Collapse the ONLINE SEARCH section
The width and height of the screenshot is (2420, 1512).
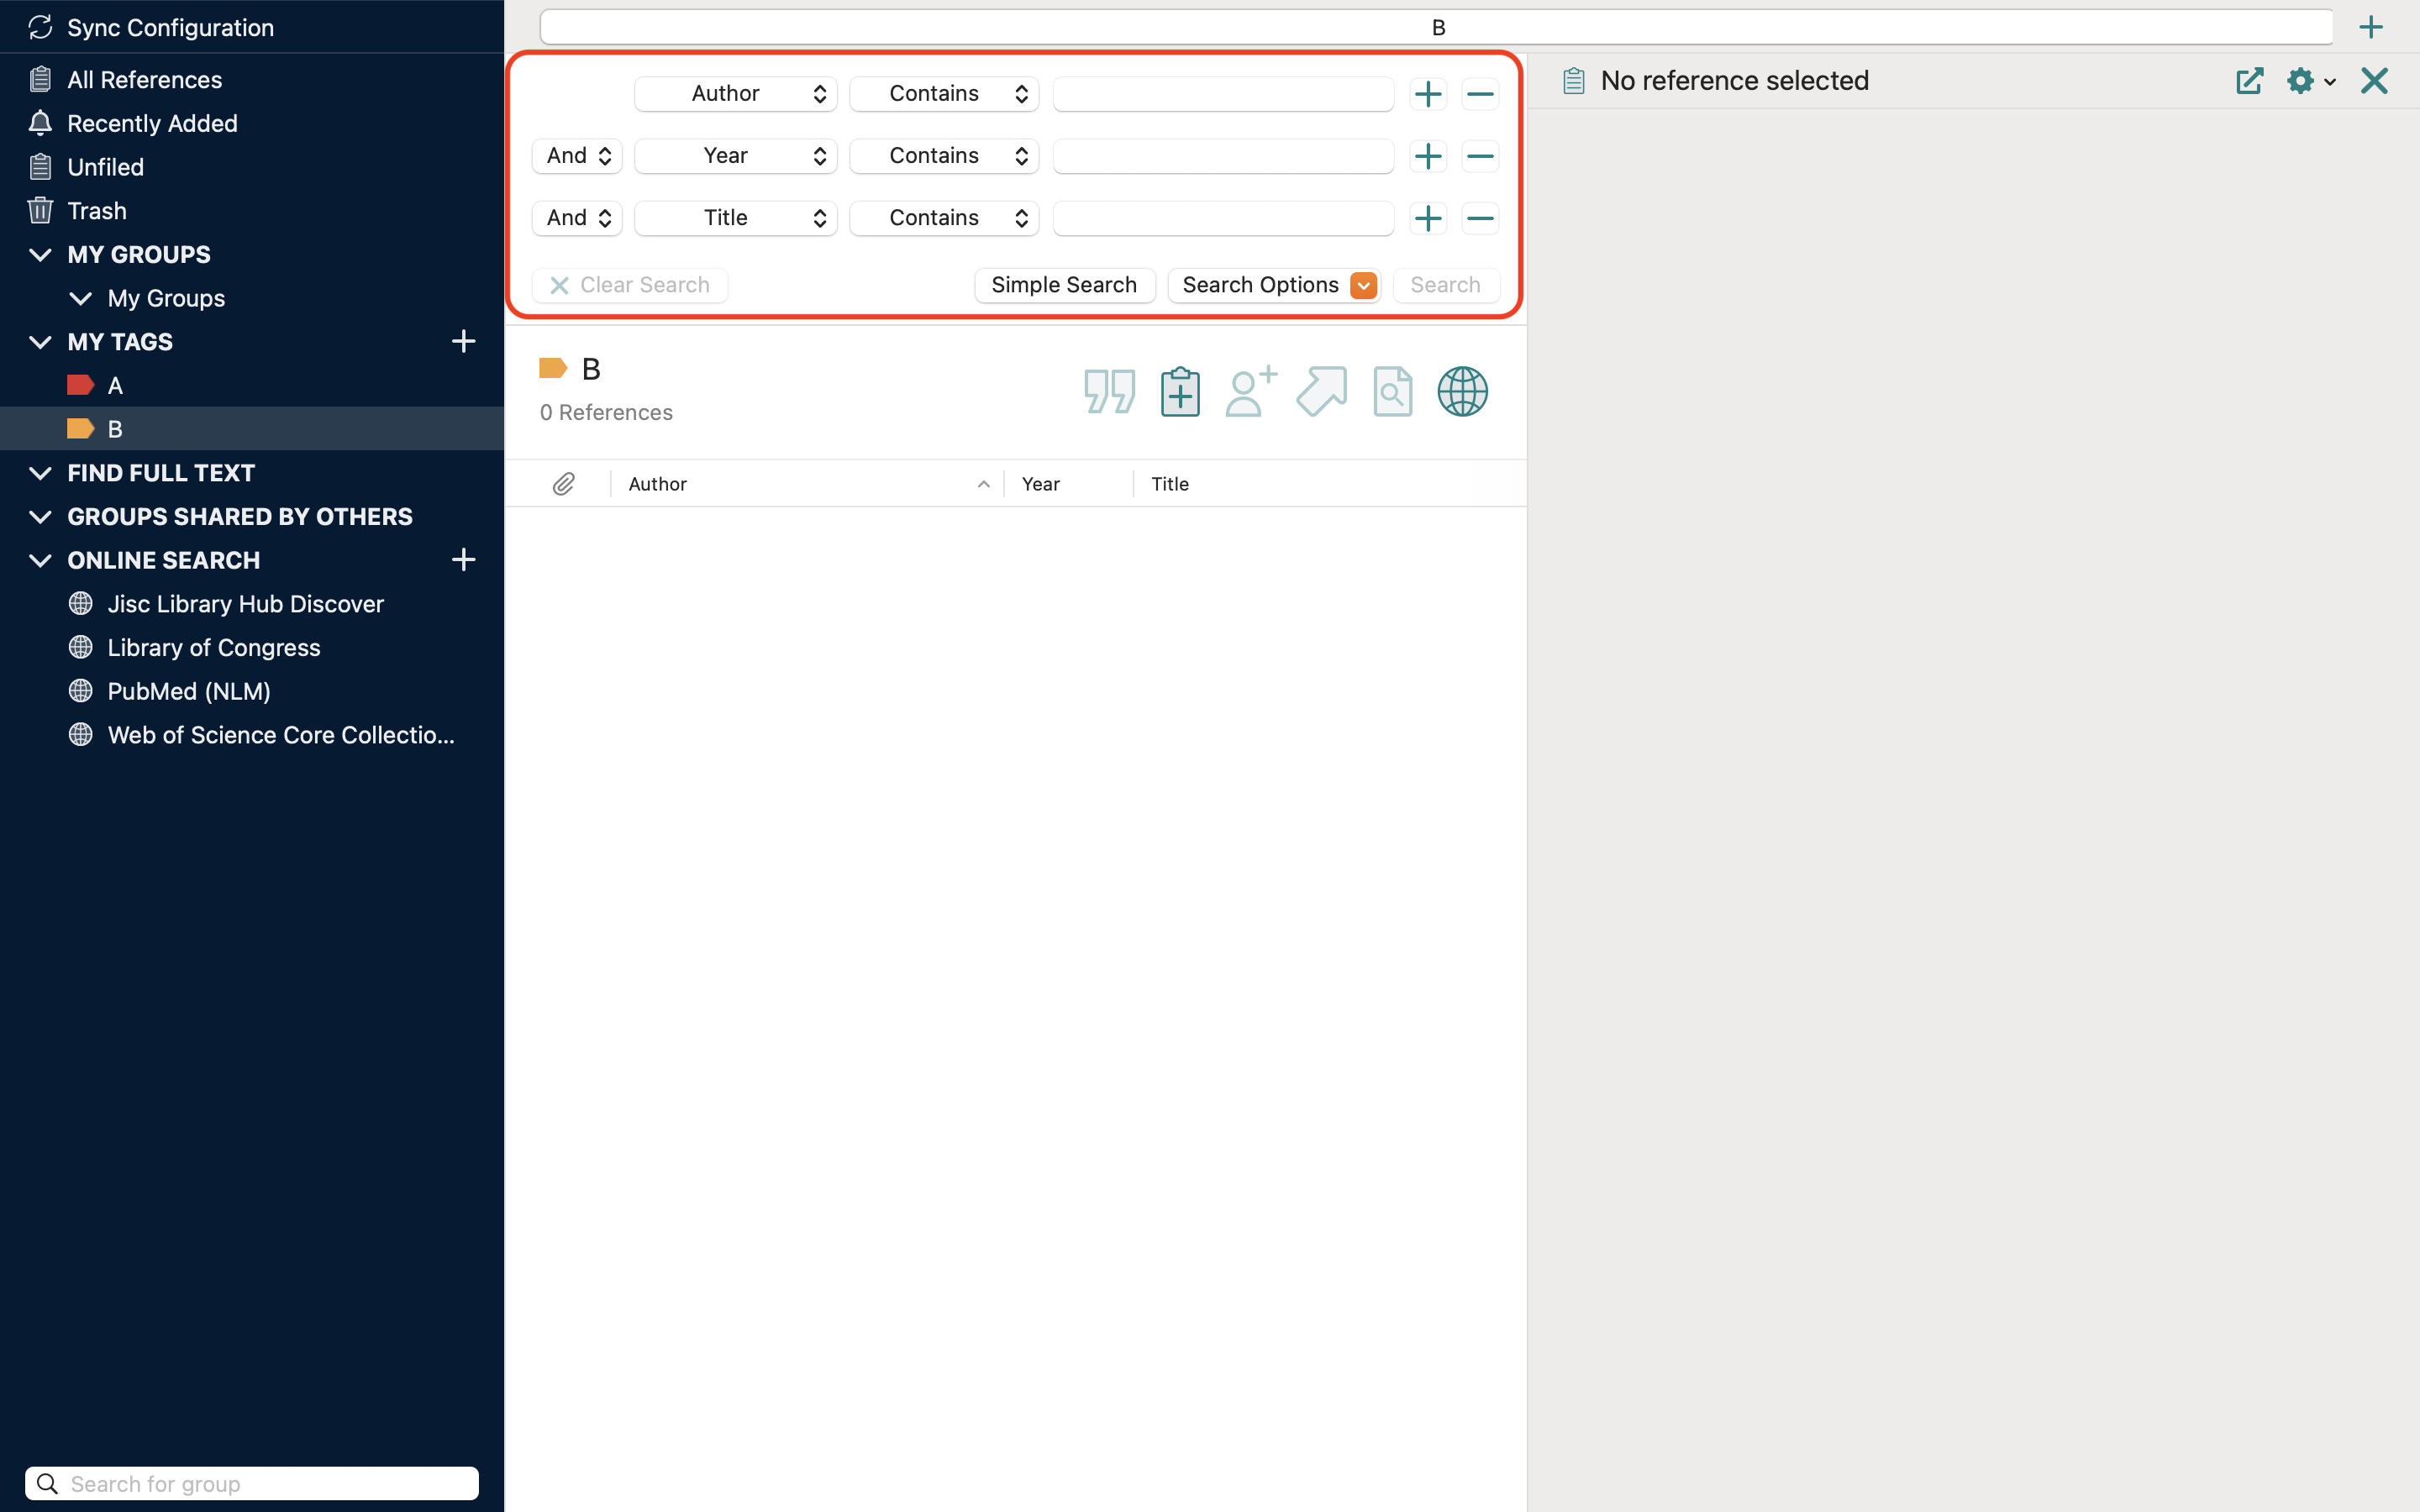click(40, 560)
